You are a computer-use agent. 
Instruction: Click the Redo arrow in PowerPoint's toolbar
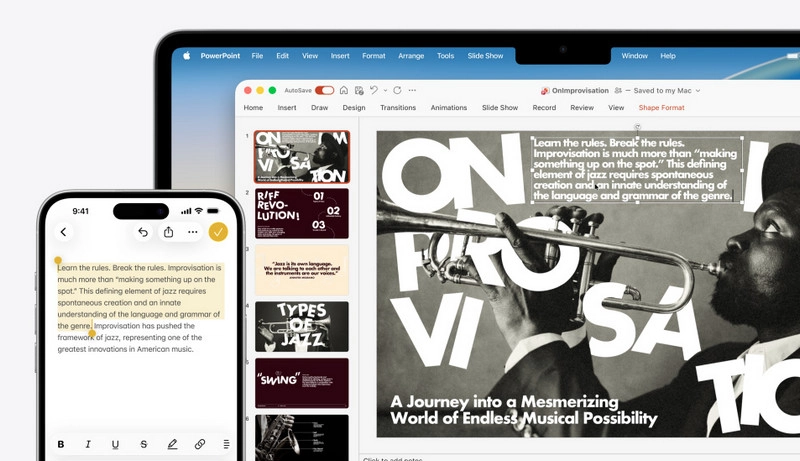coord(397,90)
